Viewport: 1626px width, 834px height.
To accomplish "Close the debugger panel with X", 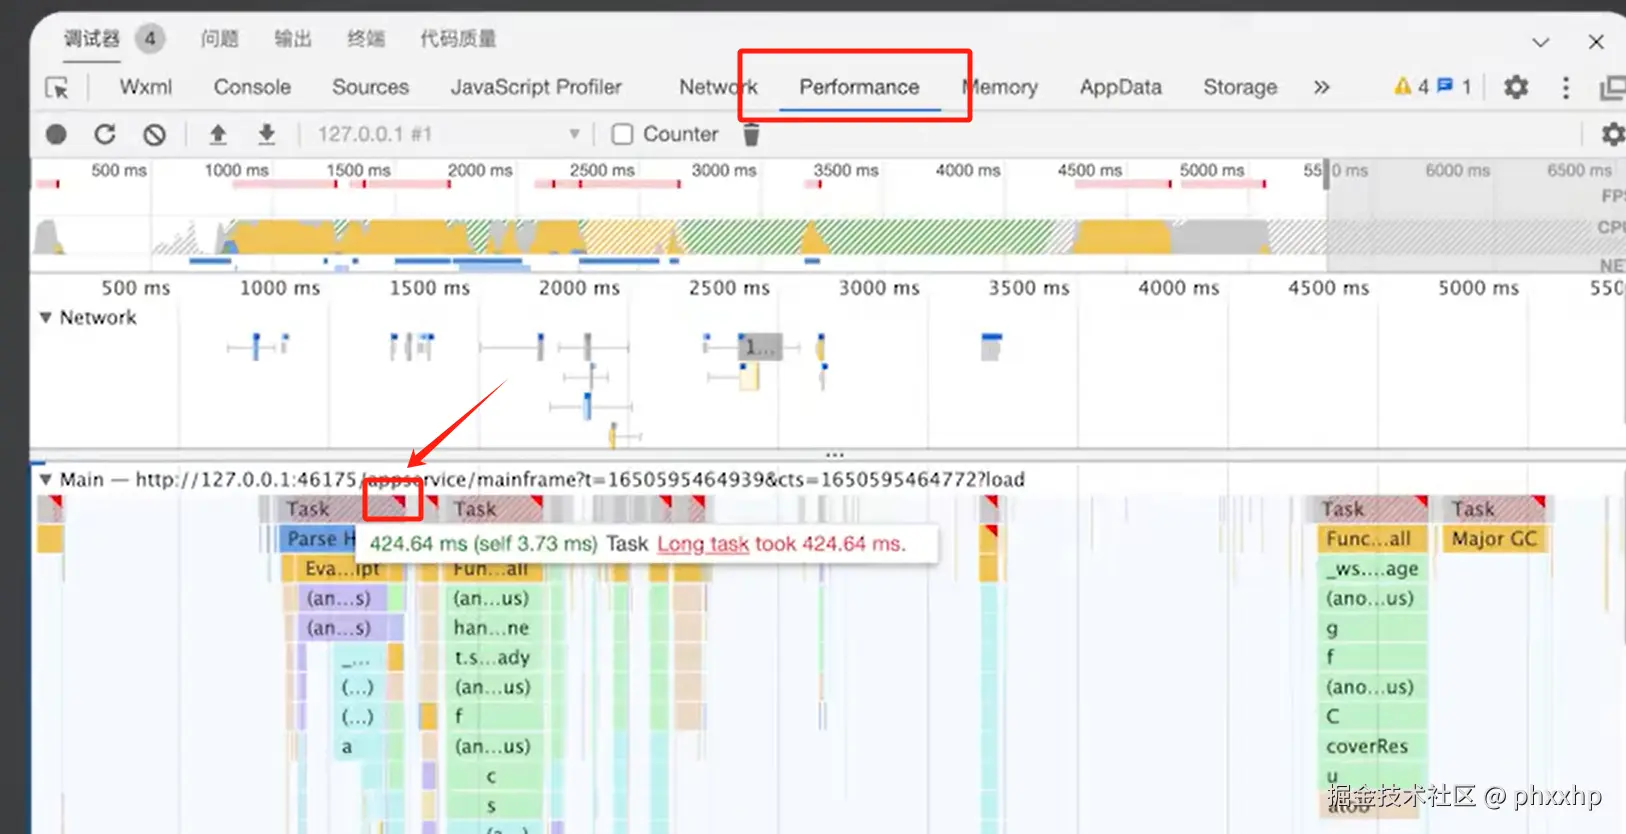I will click(x=1596, y=41).
